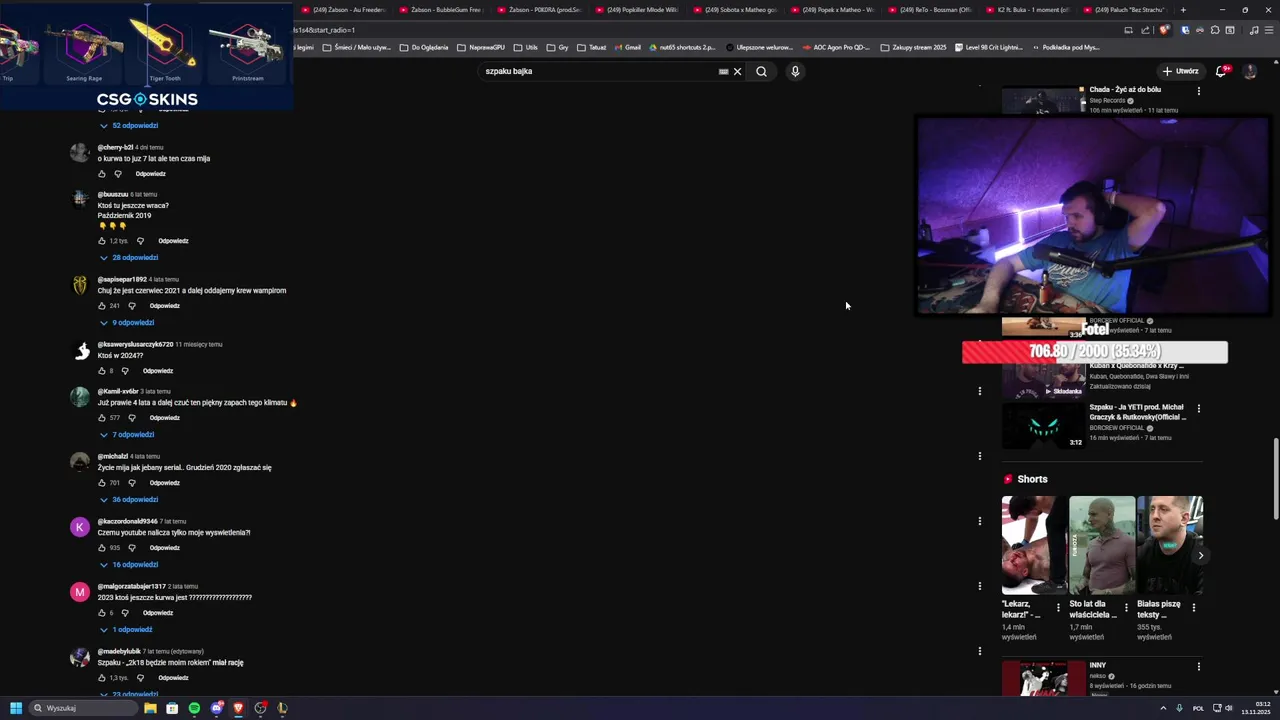Click the Utwórz create button
Viewport: 1280px width, 720px height.
(x=1181, y=71)
